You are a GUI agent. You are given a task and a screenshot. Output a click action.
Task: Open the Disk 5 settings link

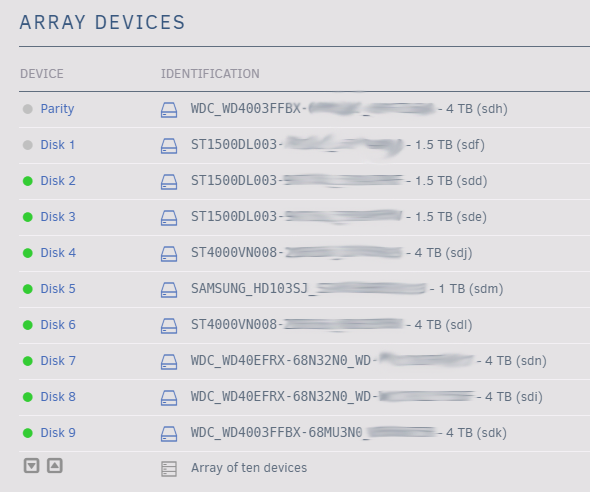pos(58,289)
